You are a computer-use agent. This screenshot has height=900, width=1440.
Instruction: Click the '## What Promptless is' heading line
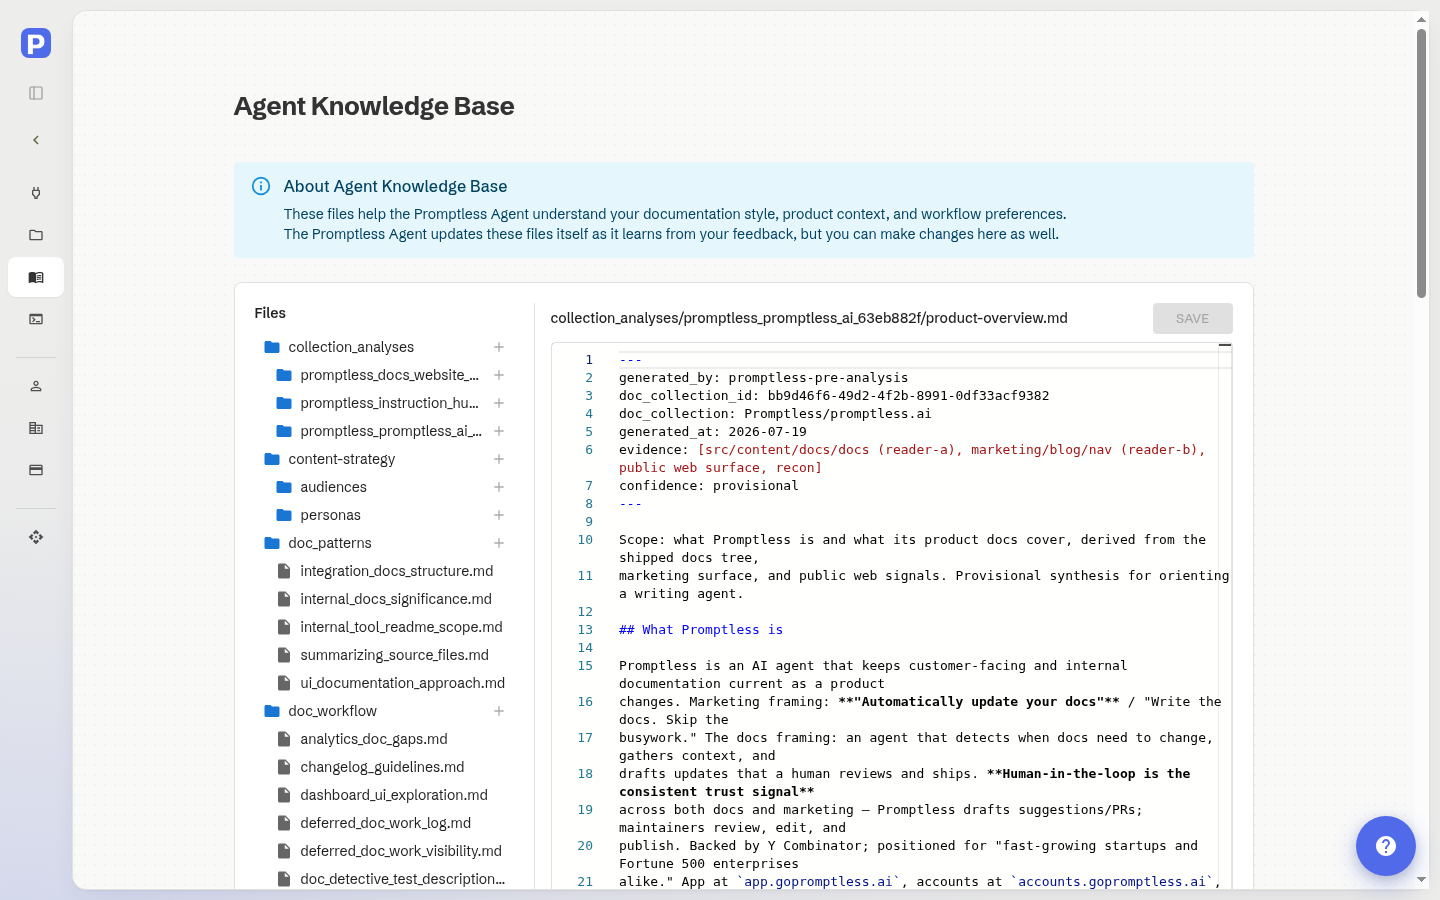click(701, 630)
